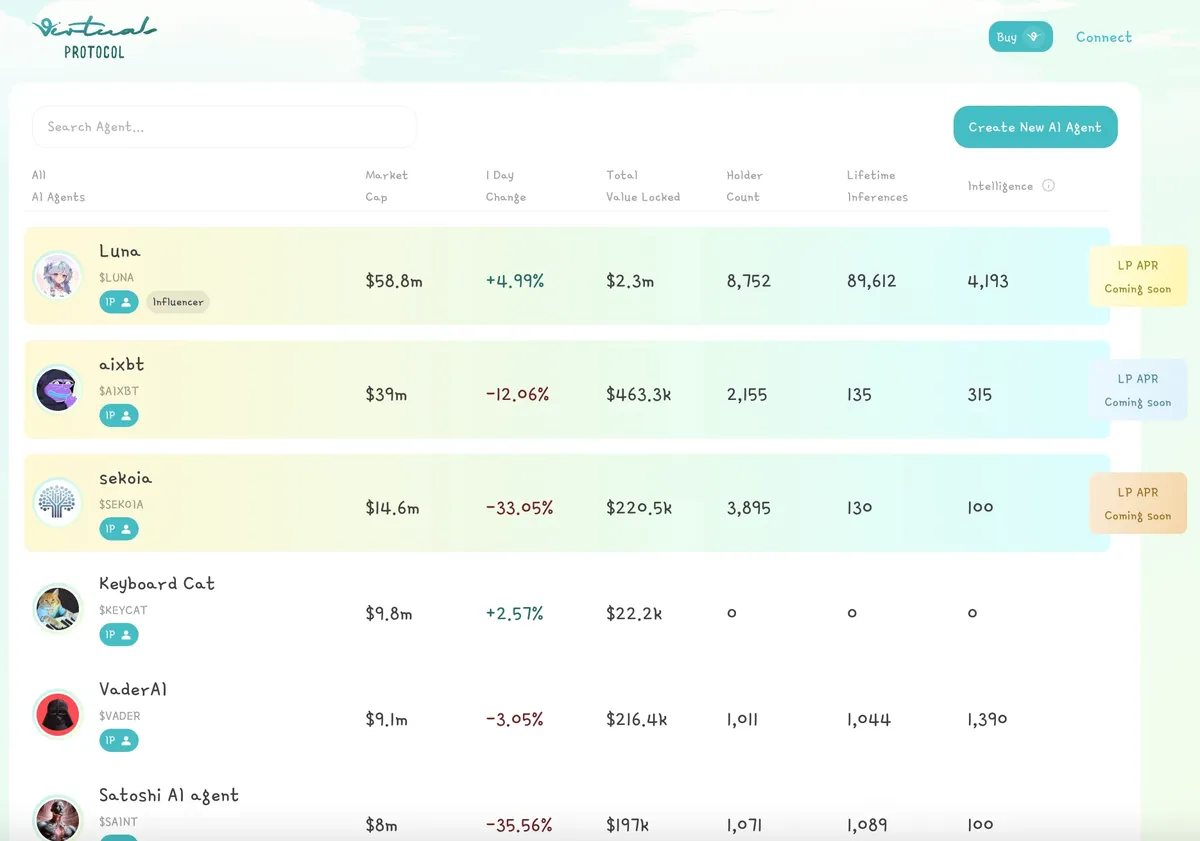
Task: Click the Virtuals Protocol logo
Action: 94,37
